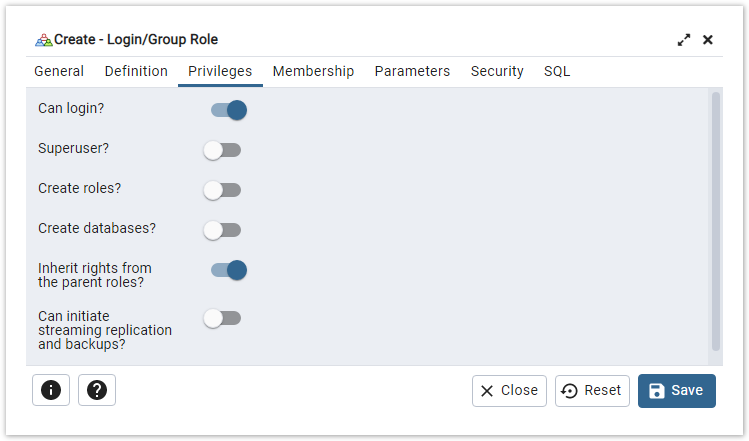Click the pgAdmin logo in title bar

pos(43,40)
